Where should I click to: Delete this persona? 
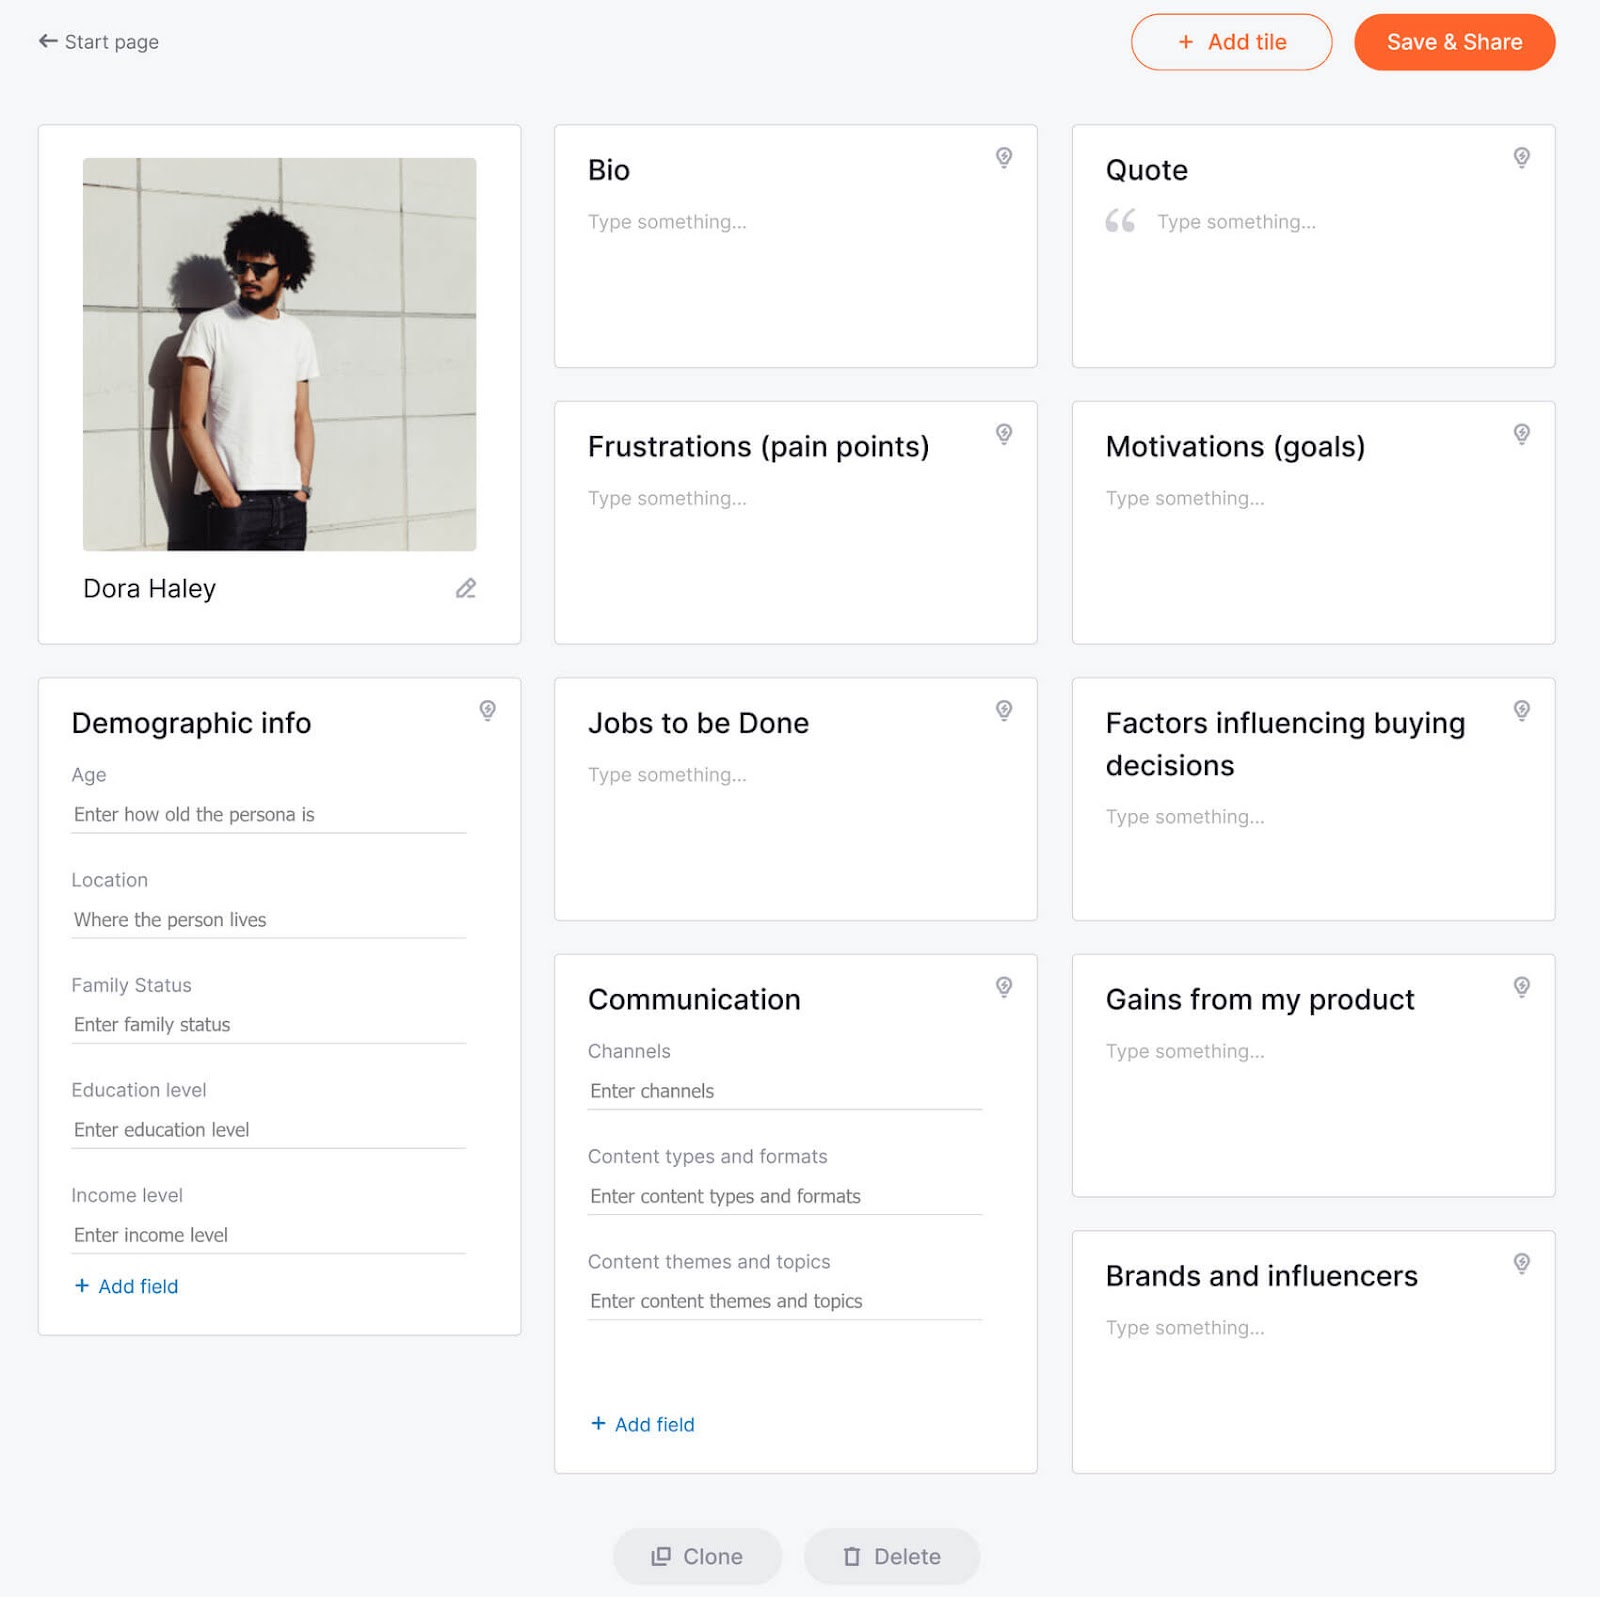pos(891,1556)
